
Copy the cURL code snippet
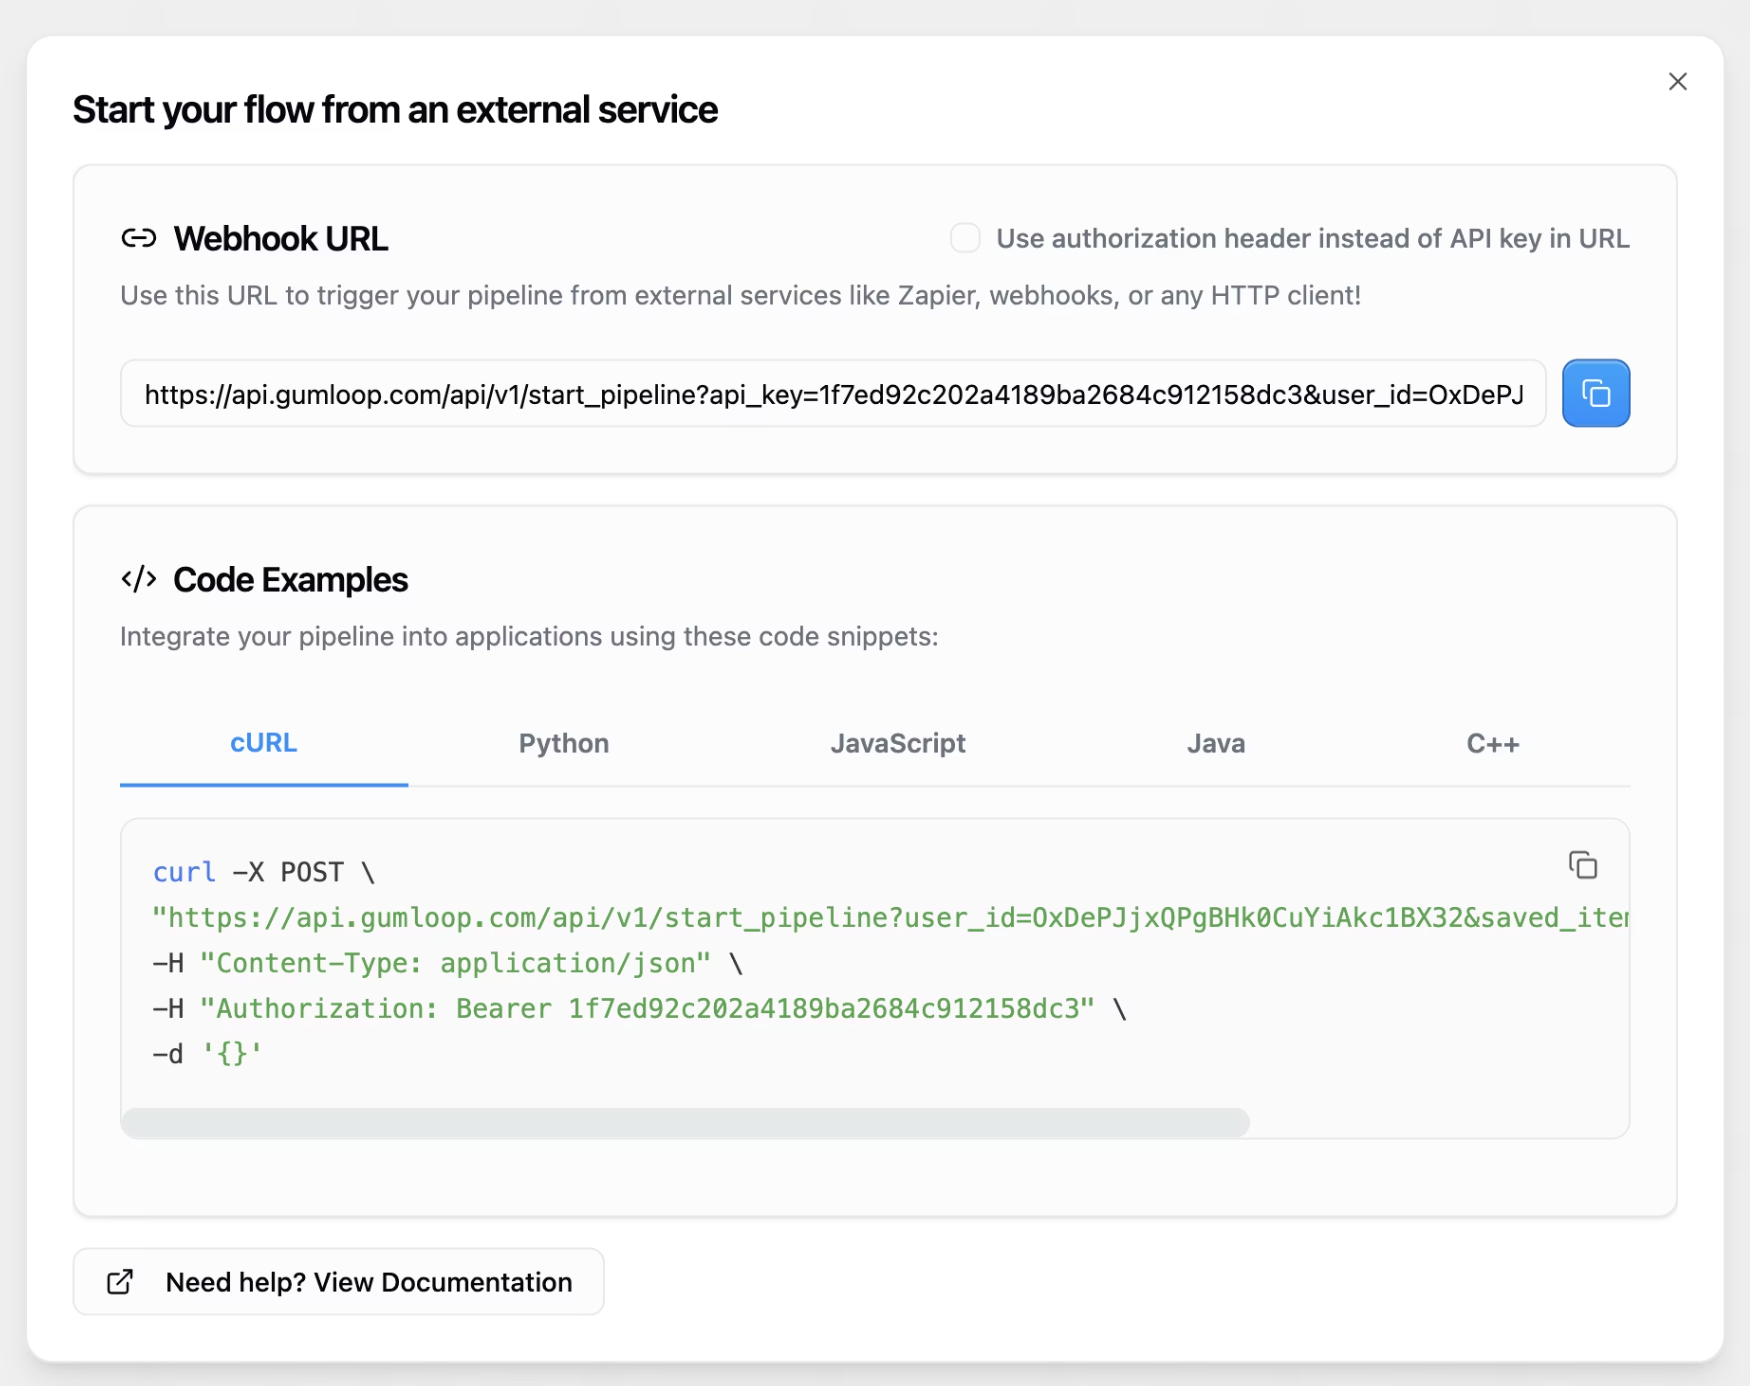(x=1582, y=865)
